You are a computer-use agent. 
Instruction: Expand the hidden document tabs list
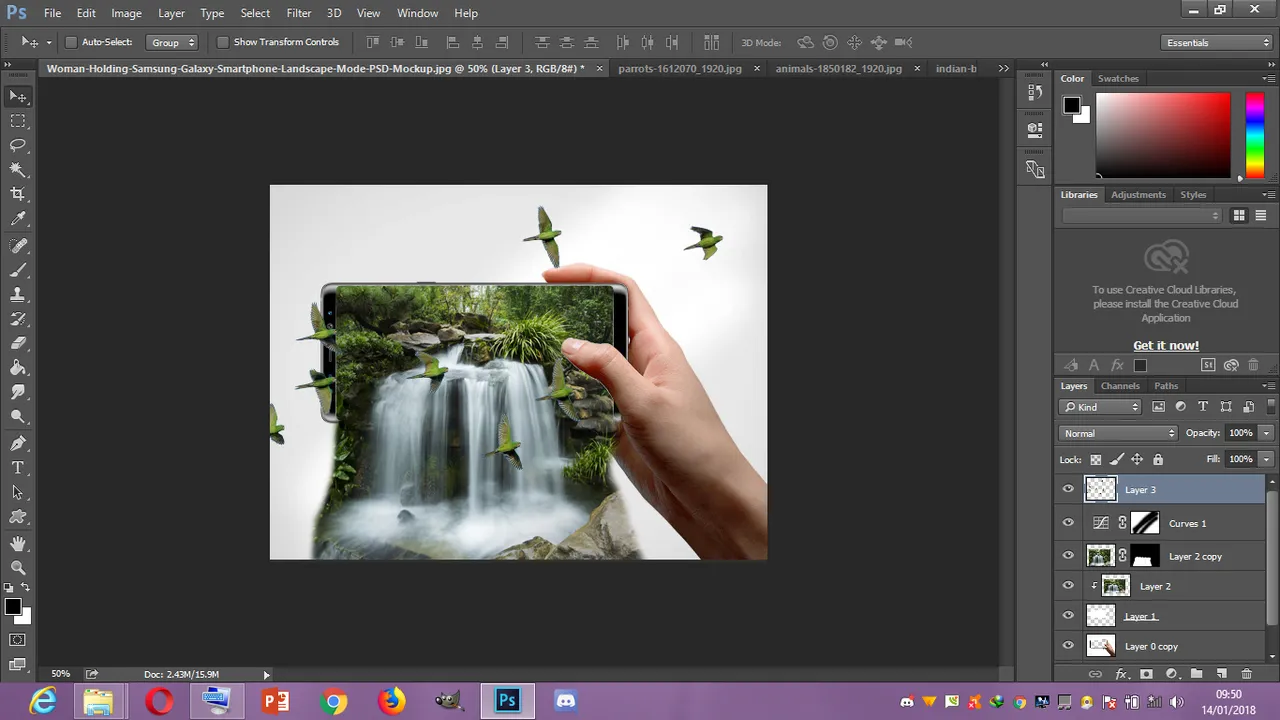tap(1003, 68)
